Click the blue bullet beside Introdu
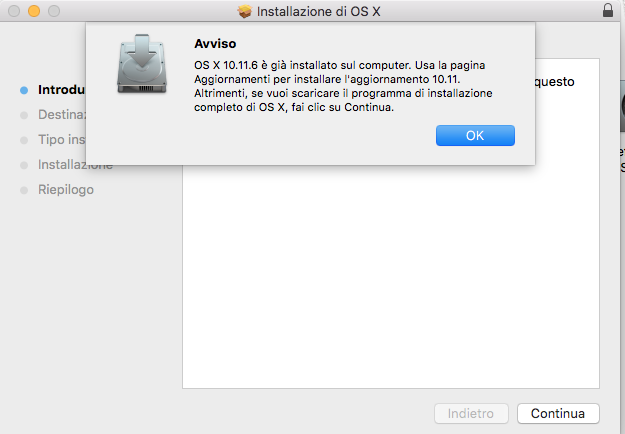 point(24,90)
